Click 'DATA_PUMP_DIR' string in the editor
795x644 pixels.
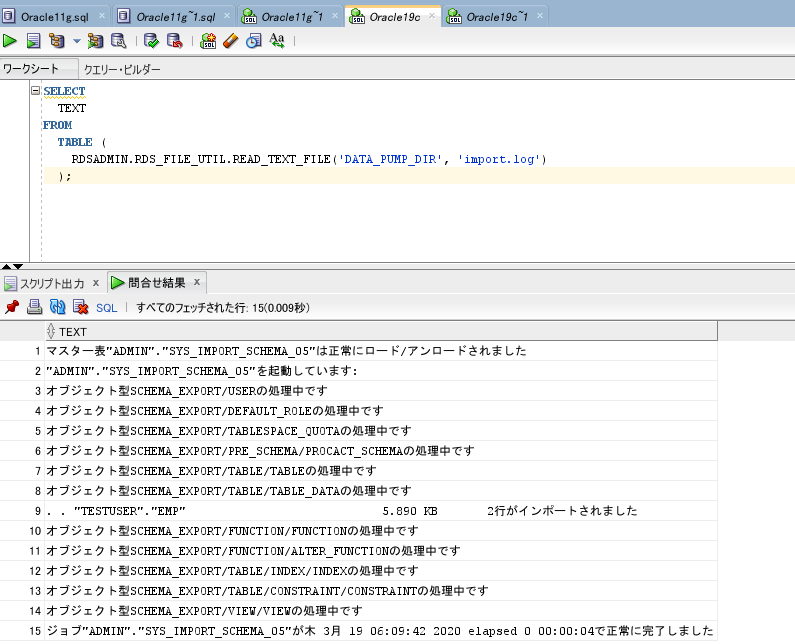tap(390, 159)
